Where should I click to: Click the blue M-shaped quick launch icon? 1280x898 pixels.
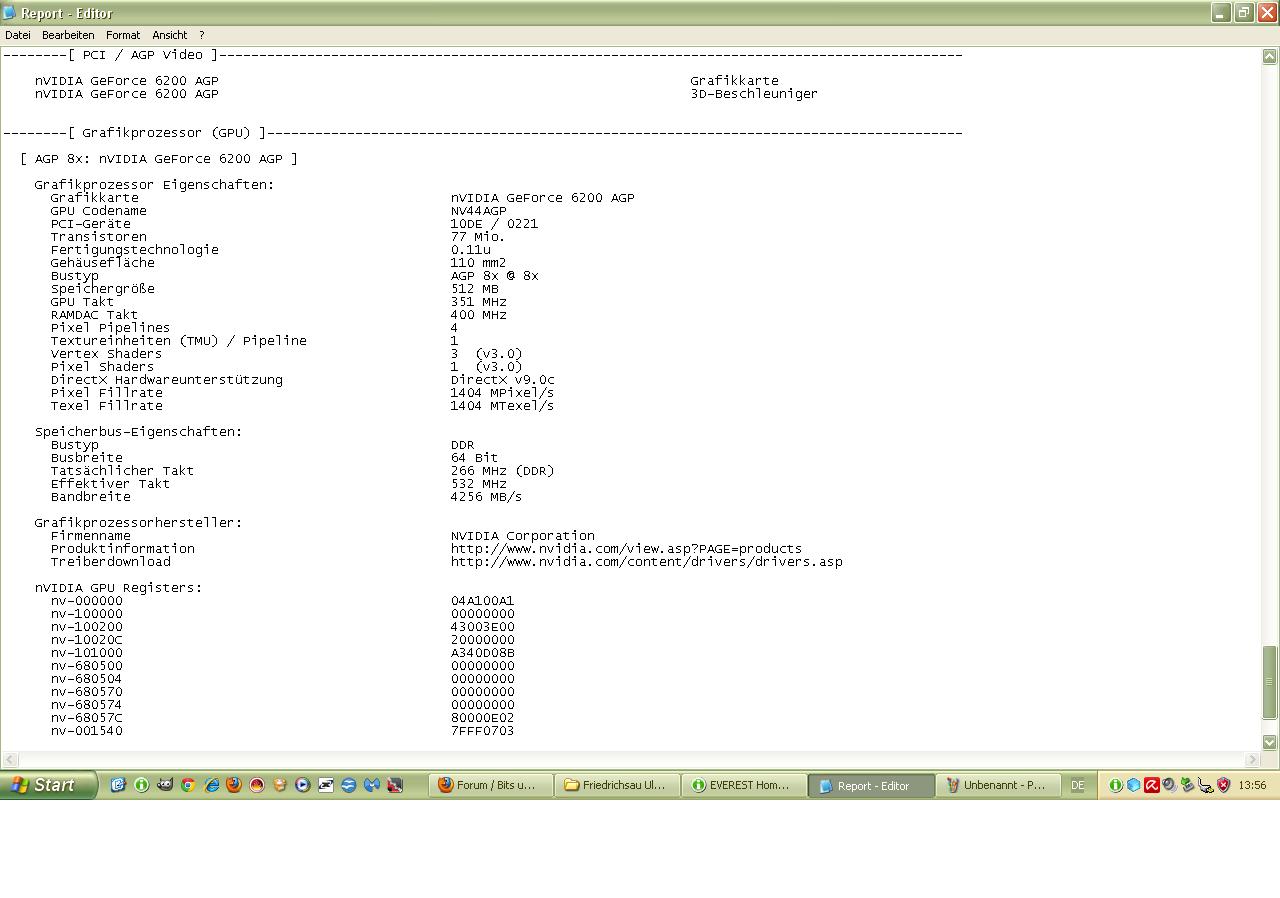pyautogui.click(x=371, y=785)
